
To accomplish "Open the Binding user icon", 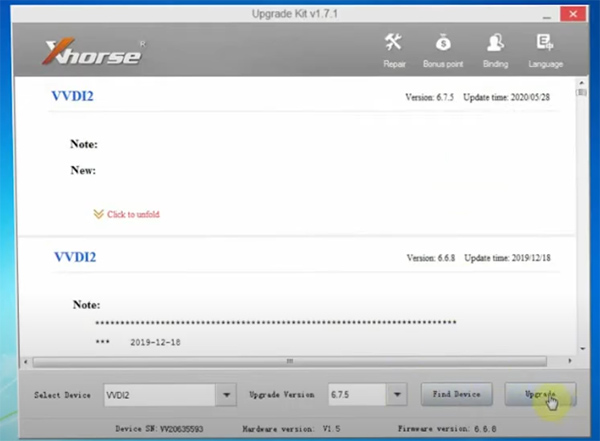I will coord(495,42).
